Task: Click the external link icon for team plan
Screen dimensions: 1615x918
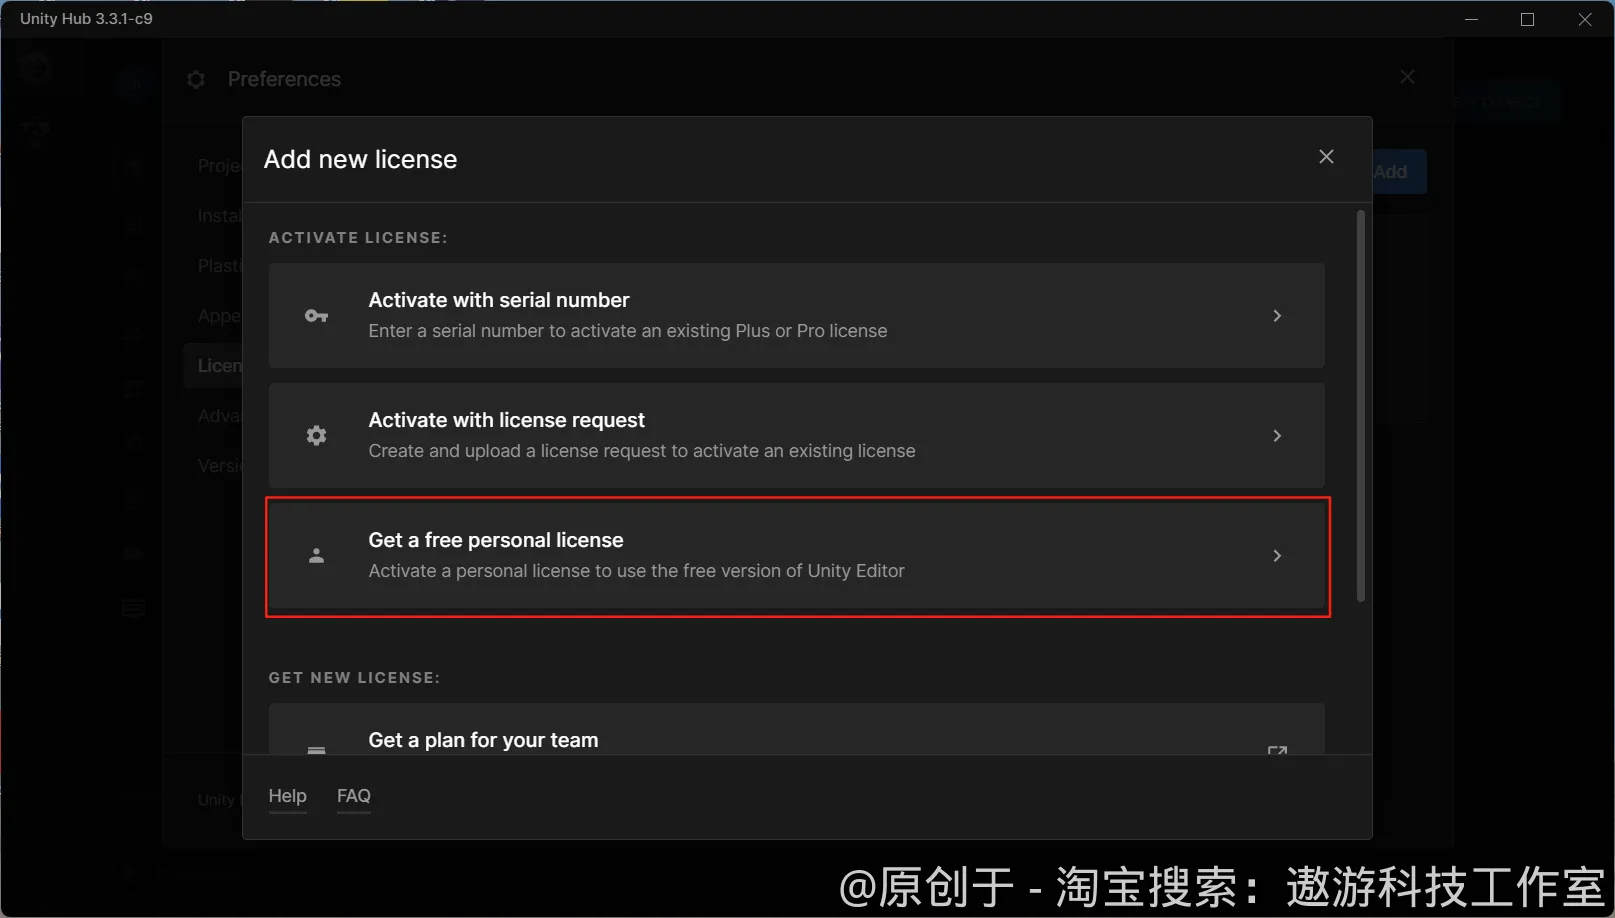Action: click(1277, 749)
